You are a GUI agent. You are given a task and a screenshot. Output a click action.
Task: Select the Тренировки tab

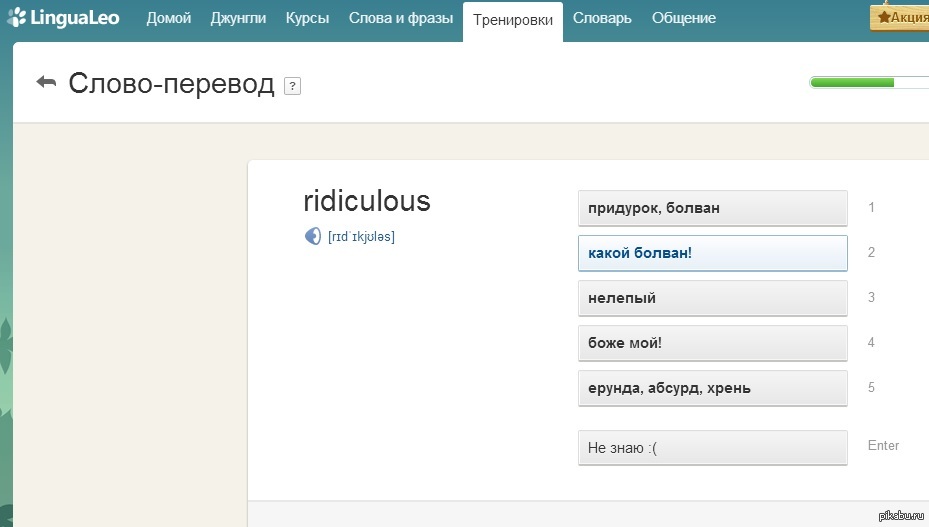click(512, 19)
